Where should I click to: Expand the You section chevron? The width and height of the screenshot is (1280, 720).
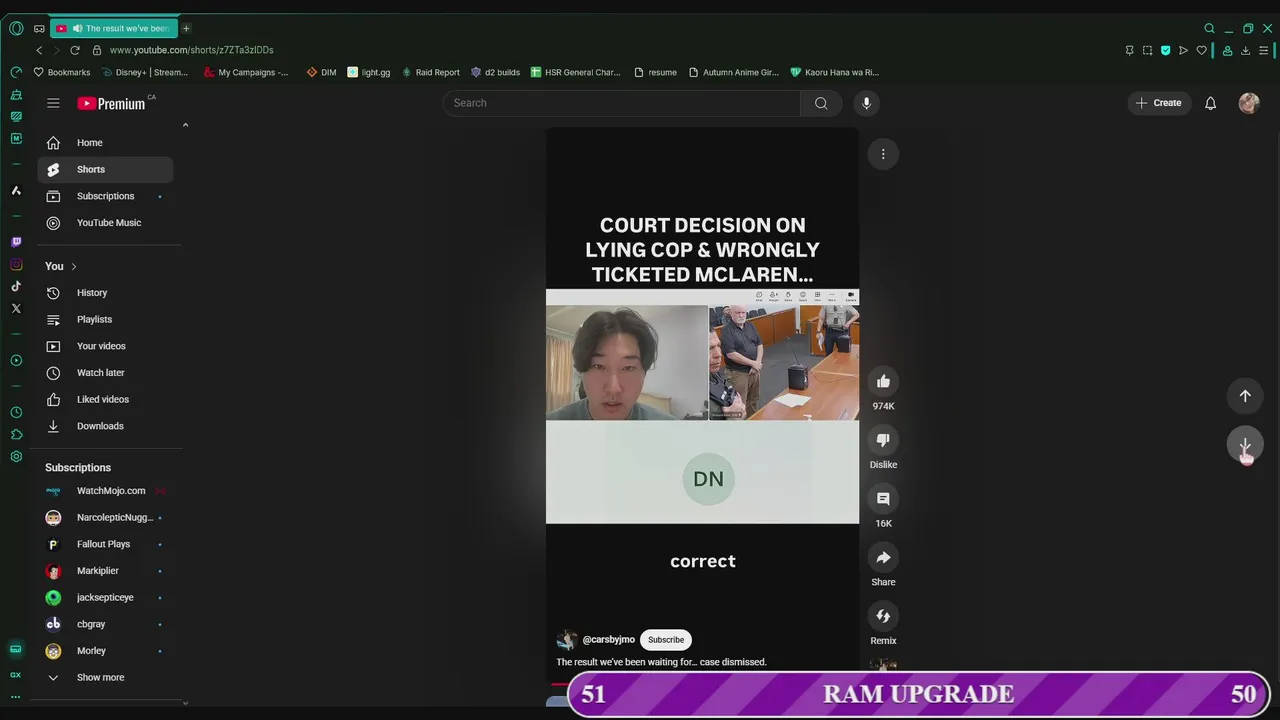[x=73, y=266]
